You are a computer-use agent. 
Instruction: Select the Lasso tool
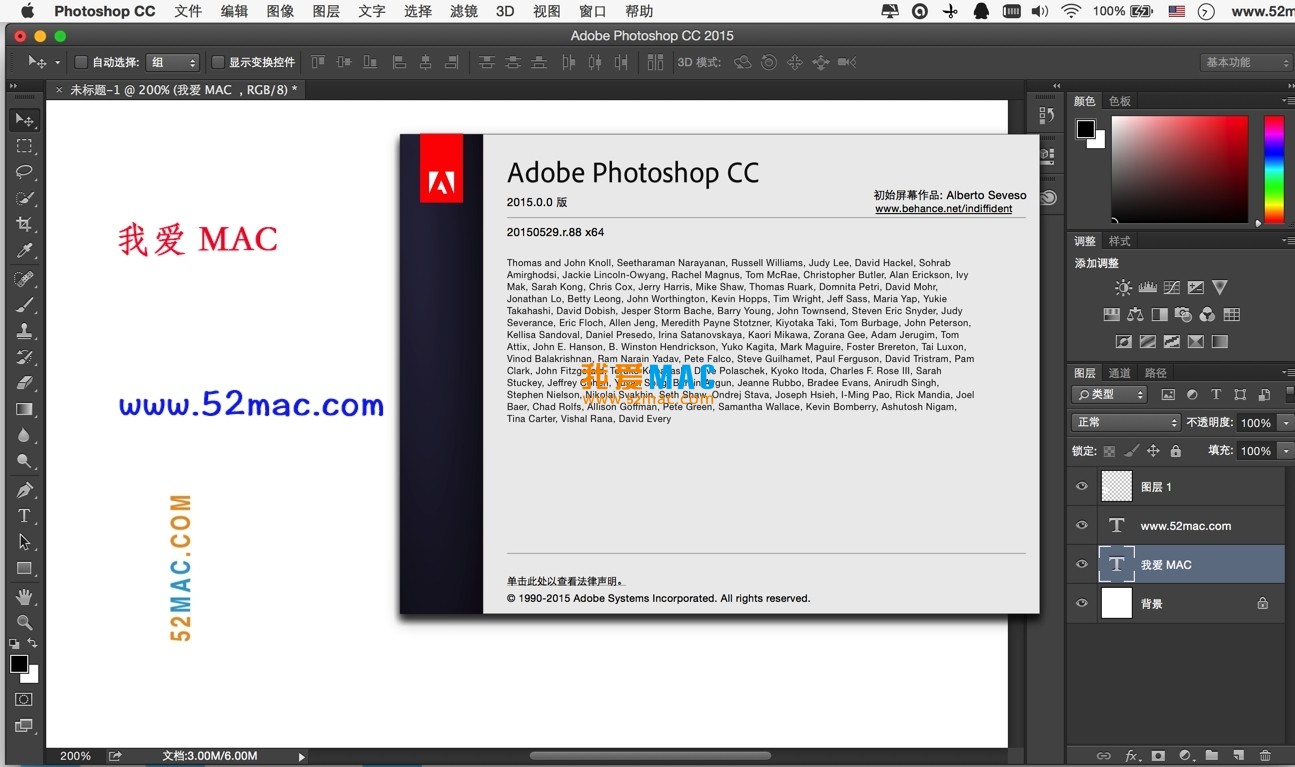coord(24,172)
